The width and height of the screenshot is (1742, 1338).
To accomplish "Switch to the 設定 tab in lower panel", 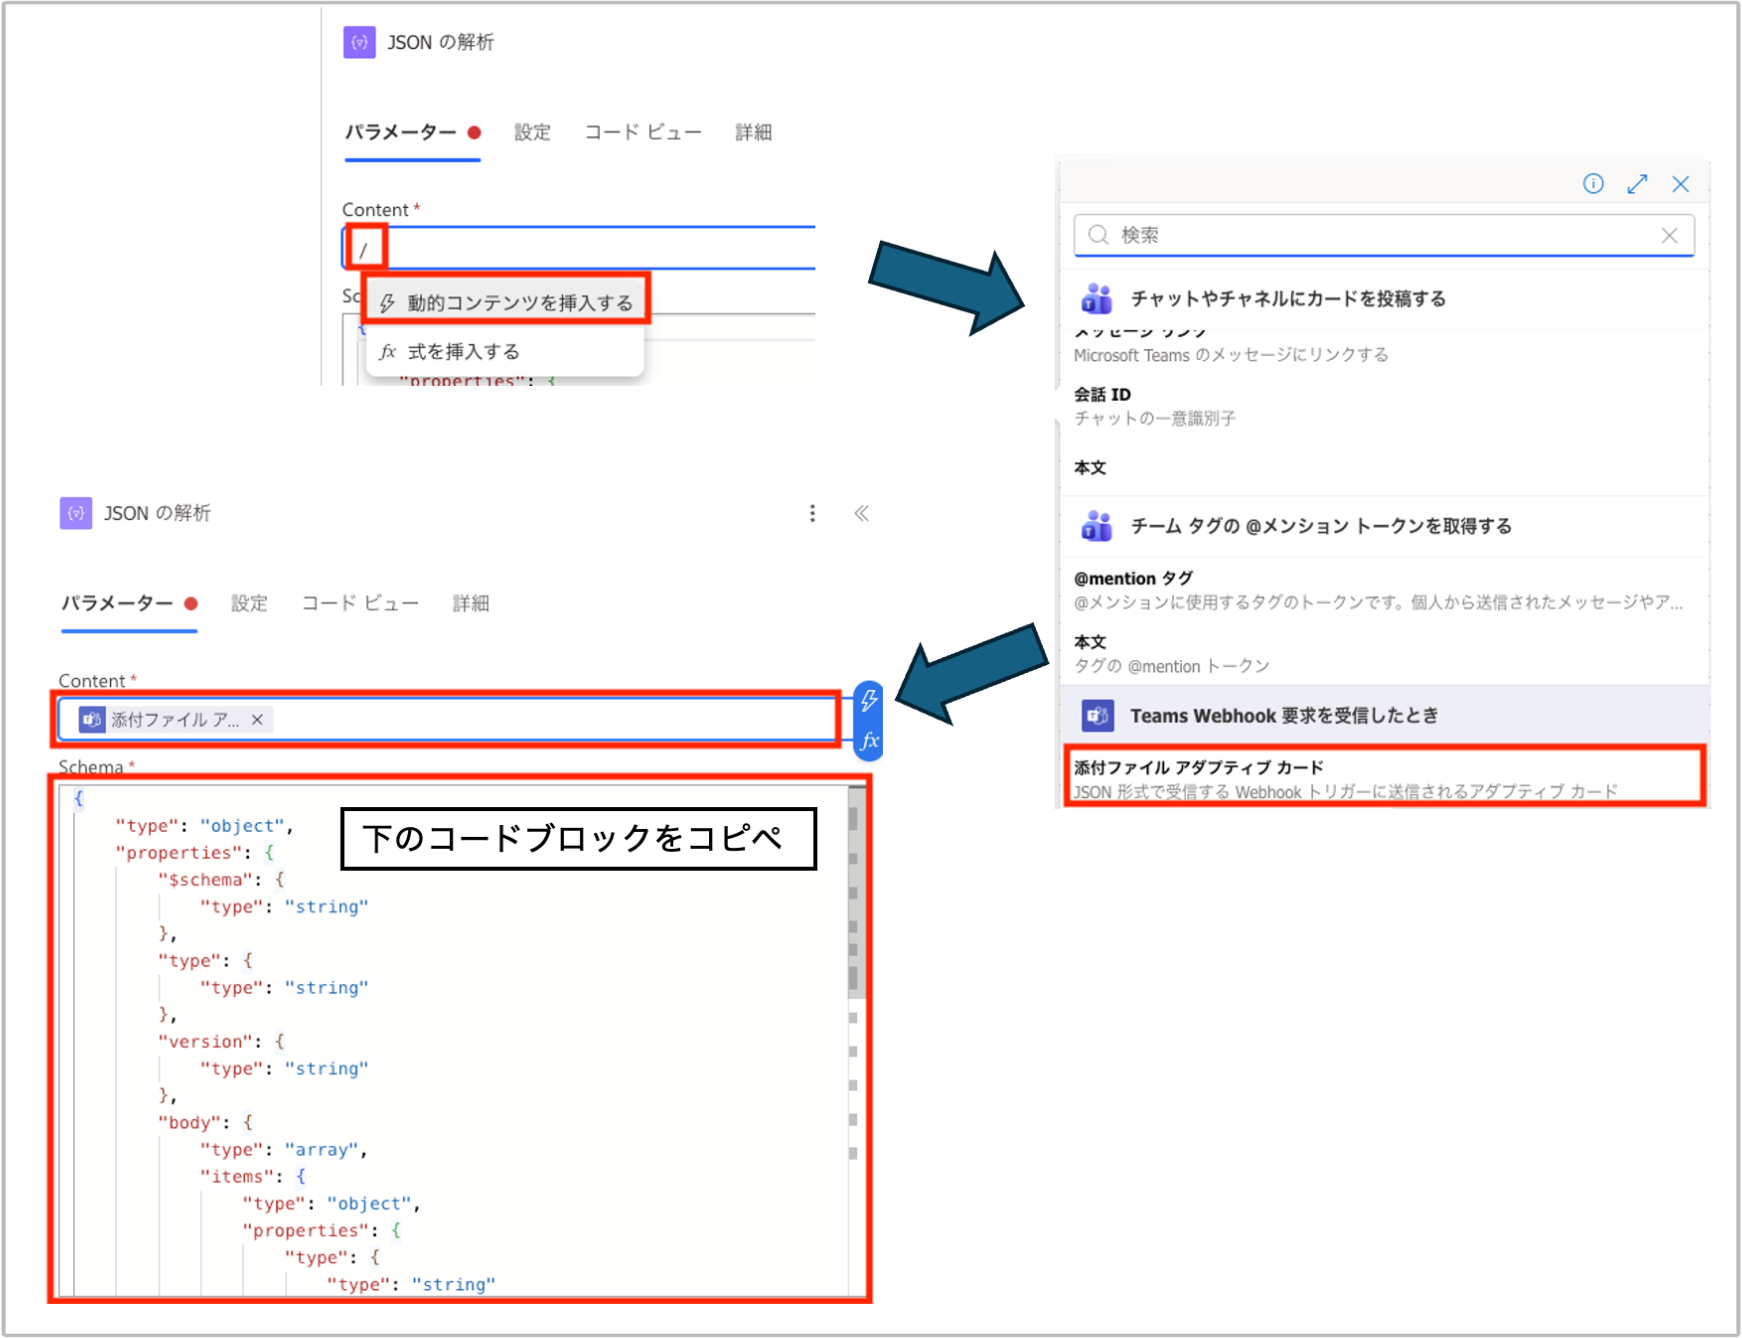I will click(249, 603).
